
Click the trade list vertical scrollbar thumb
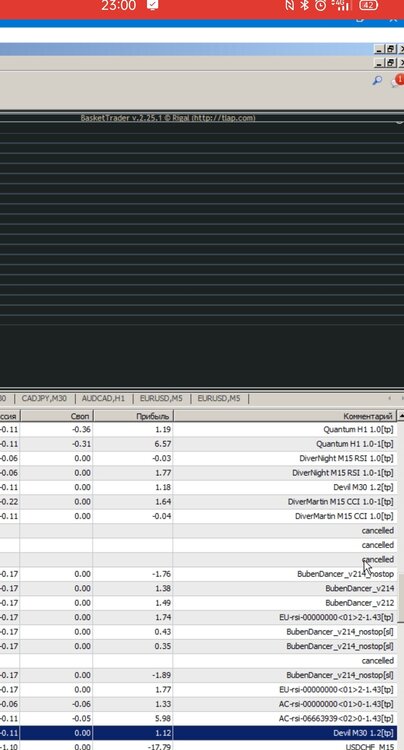[x=401, y=597]
